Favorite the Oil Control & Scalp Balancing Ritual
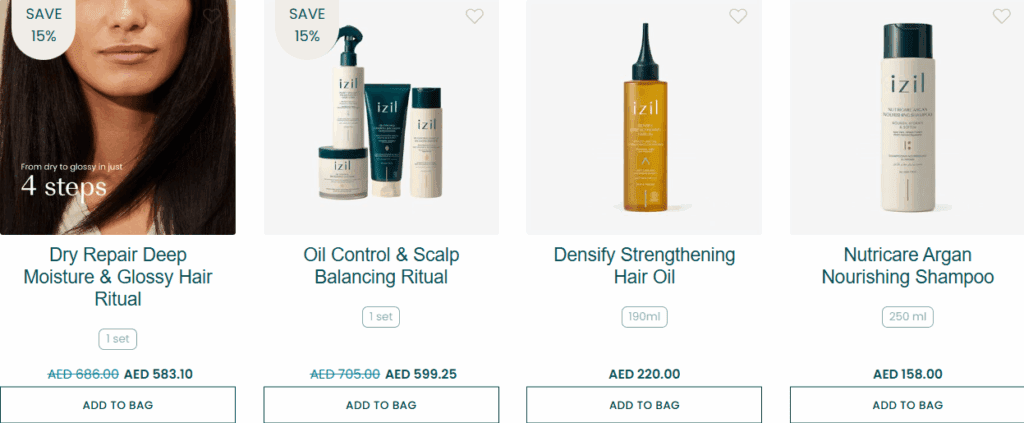Viewport: 1024px width, 423px height. [x=475, y=16]
